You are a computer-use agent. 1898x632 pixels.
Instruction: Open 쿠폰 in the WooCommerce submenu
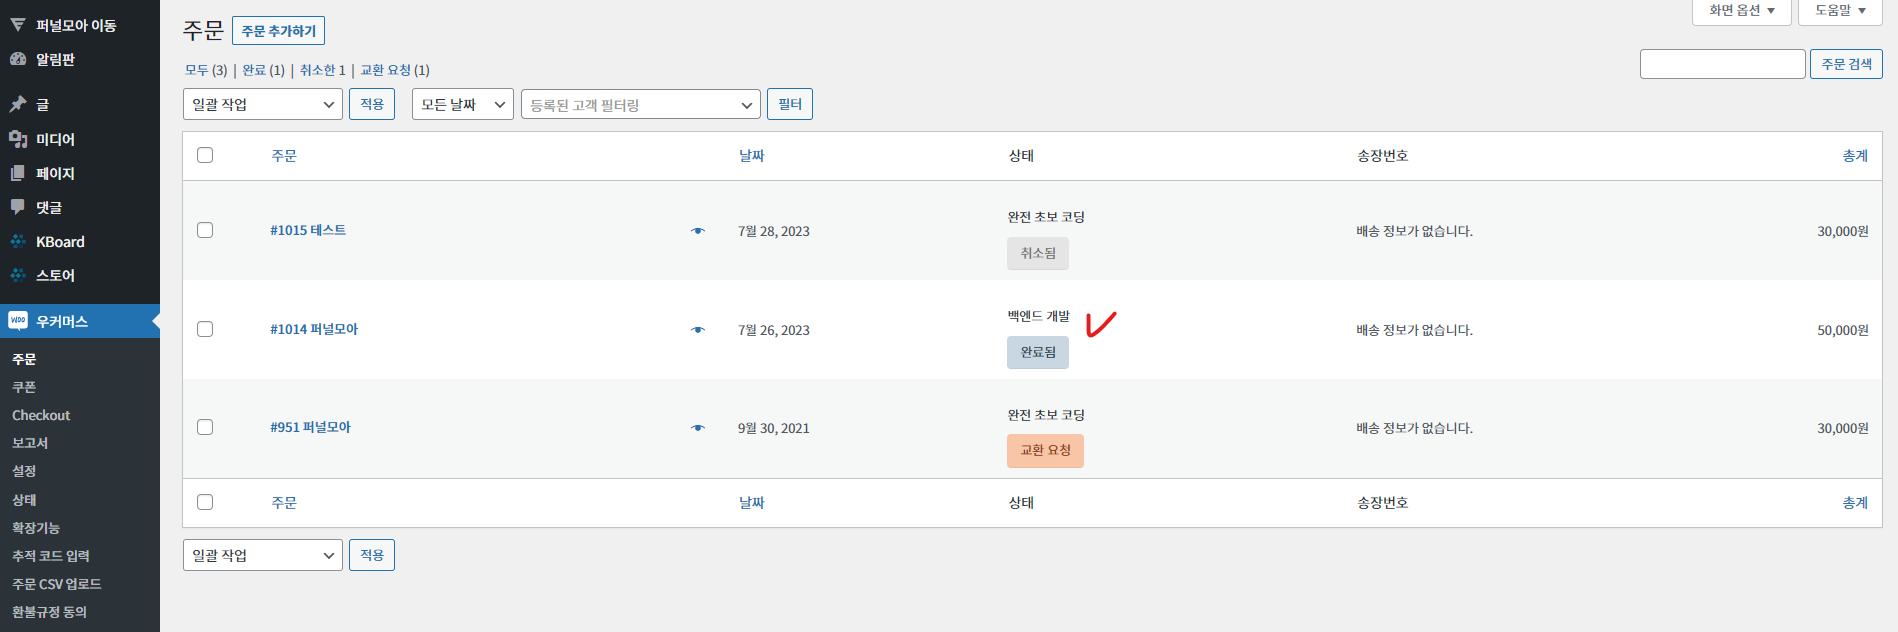point(24,387)
